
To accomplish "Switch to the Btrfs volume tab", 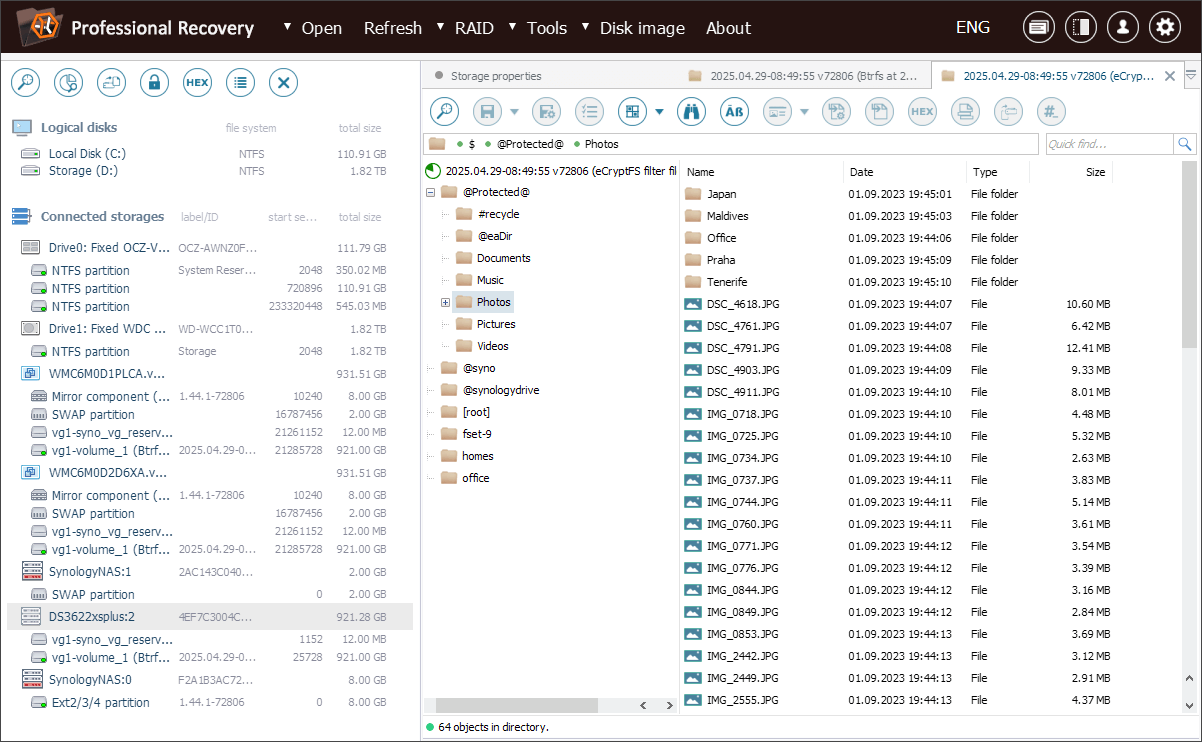I will point(803,76).
